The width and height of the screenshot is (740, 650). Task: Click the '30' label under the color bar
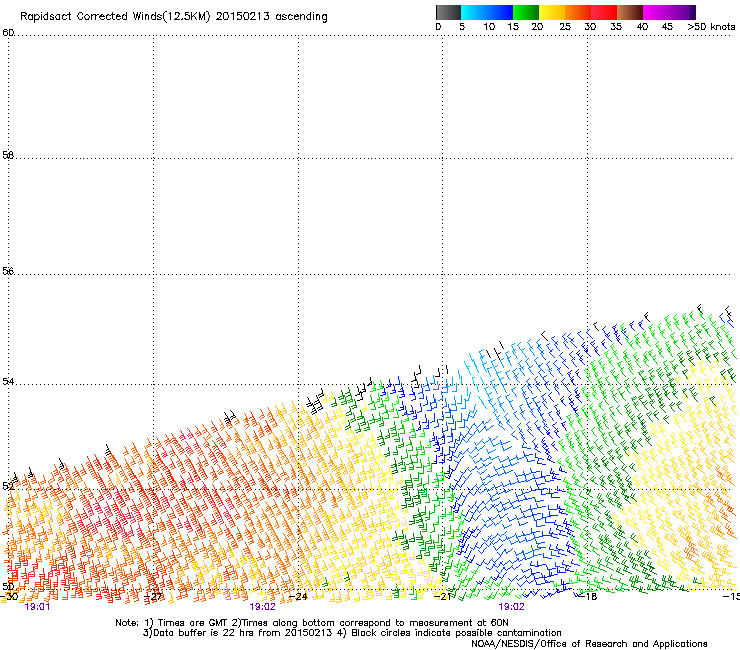pyautogui.click(x=590, y=27)
